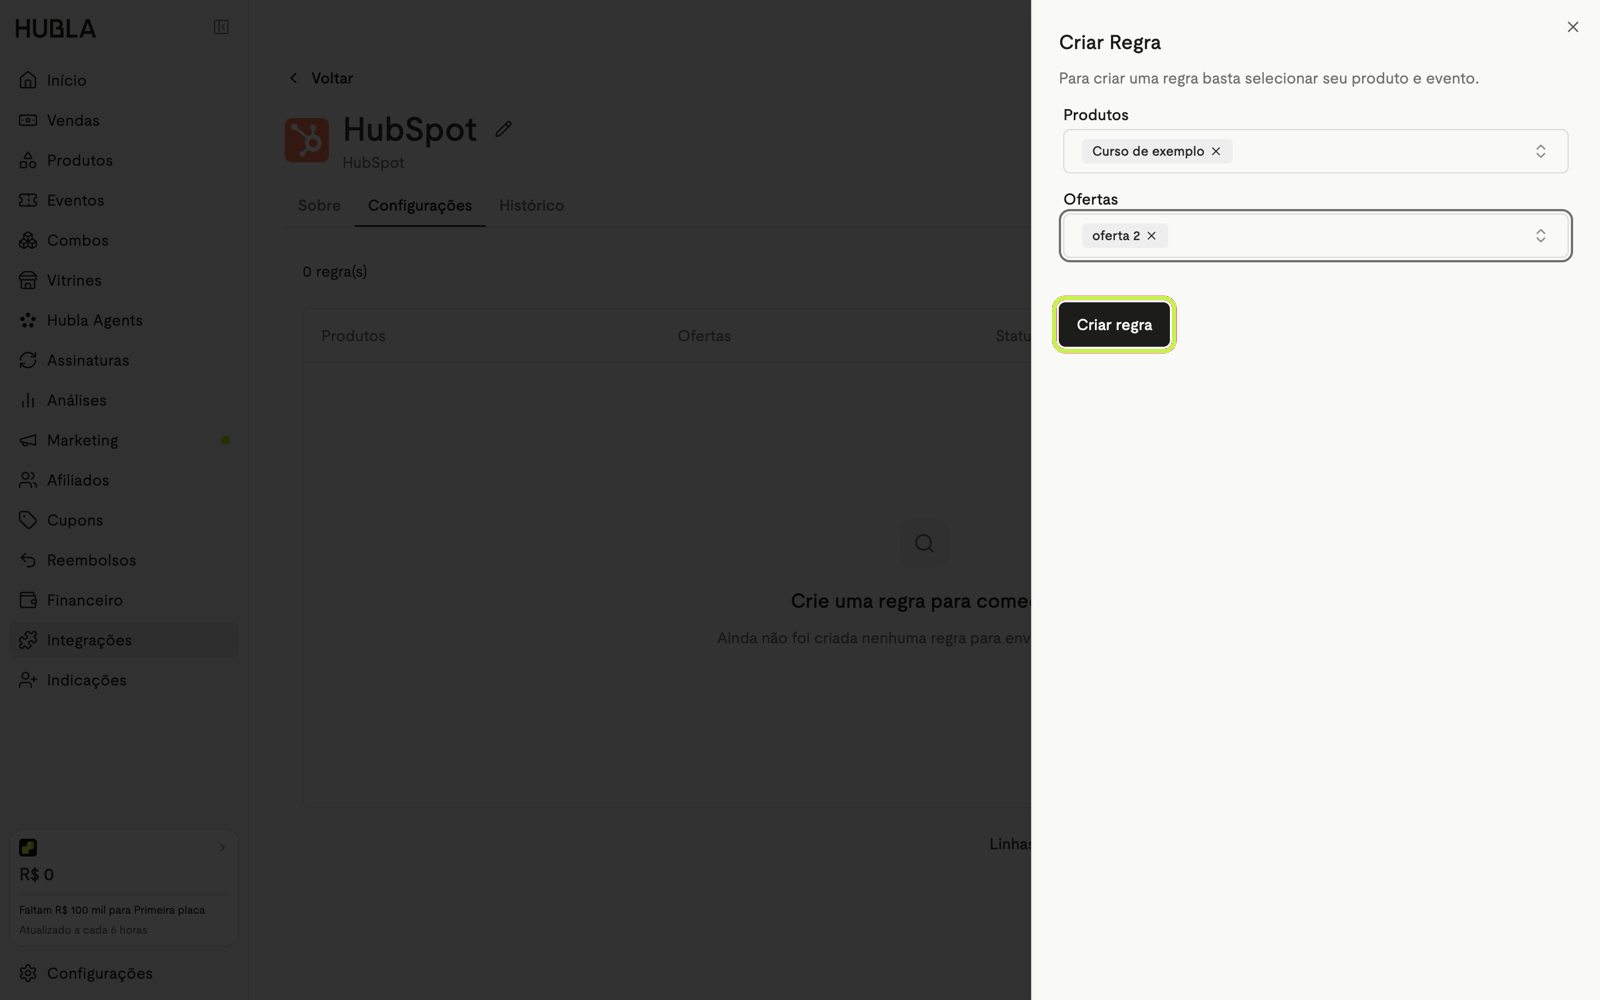Open the Histórico tab
Viewport: 1600px width, 1000px height.
(x=532, y=205)
